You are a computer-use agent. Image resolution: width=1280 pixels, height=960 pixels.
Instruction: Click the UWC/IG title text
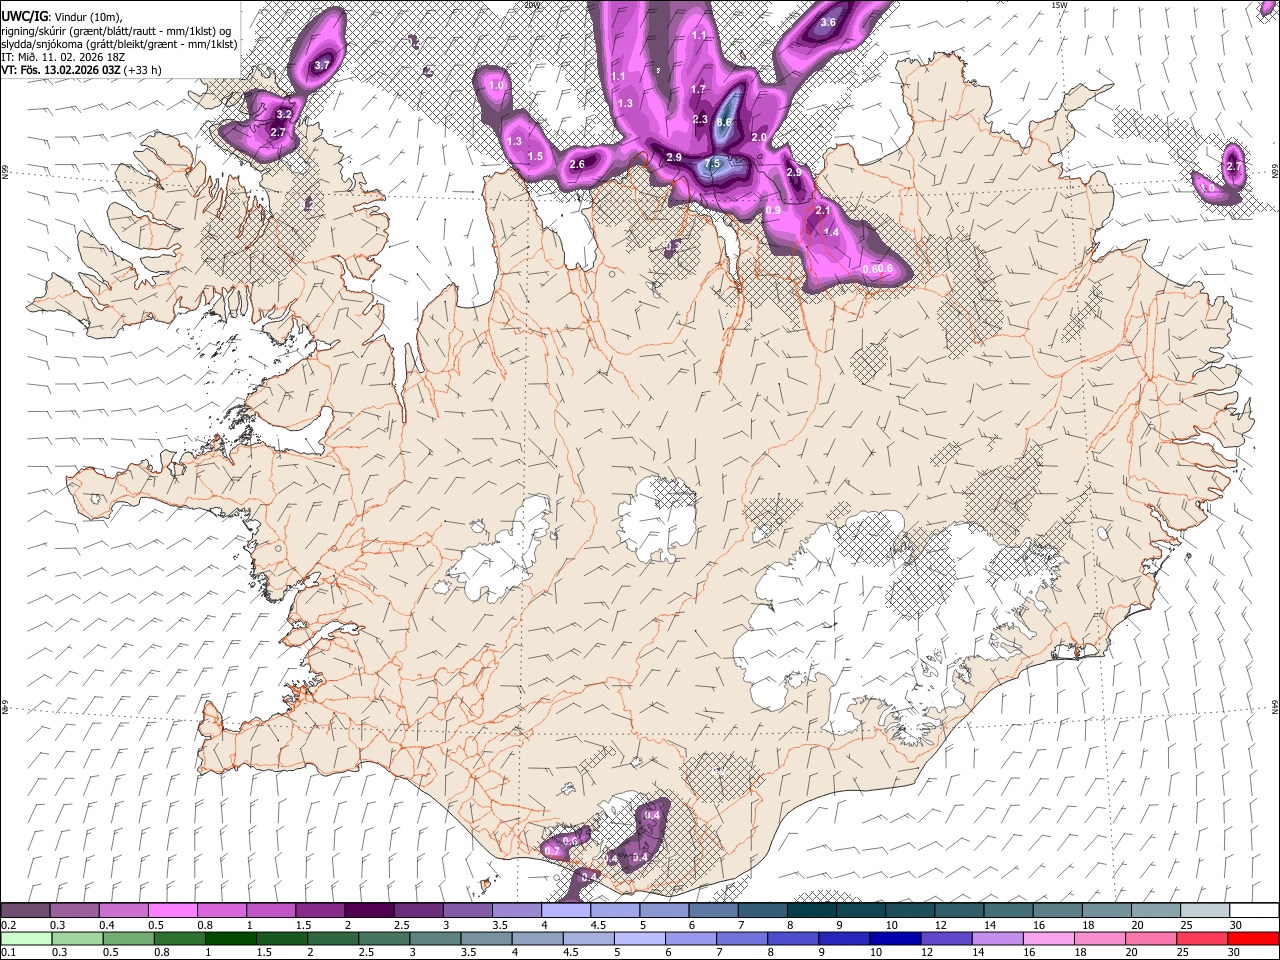pyautogui.click(x=23, y=17)
